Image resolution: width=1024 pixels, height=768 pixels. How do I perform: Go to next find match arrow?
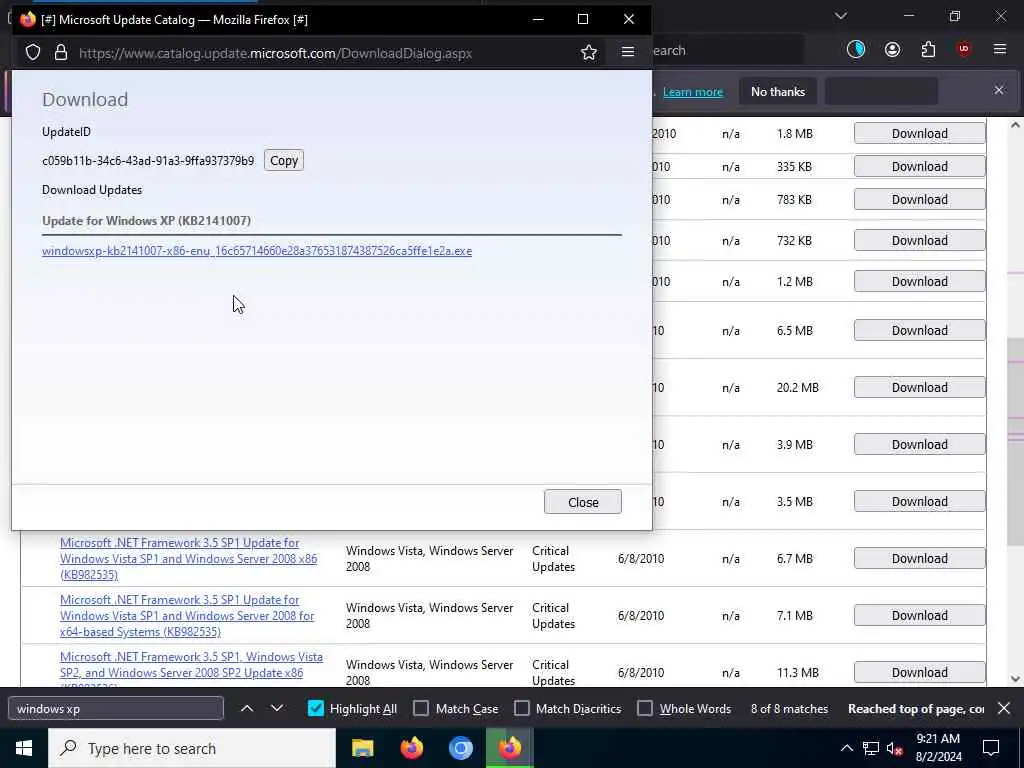(x=277, y=708)
